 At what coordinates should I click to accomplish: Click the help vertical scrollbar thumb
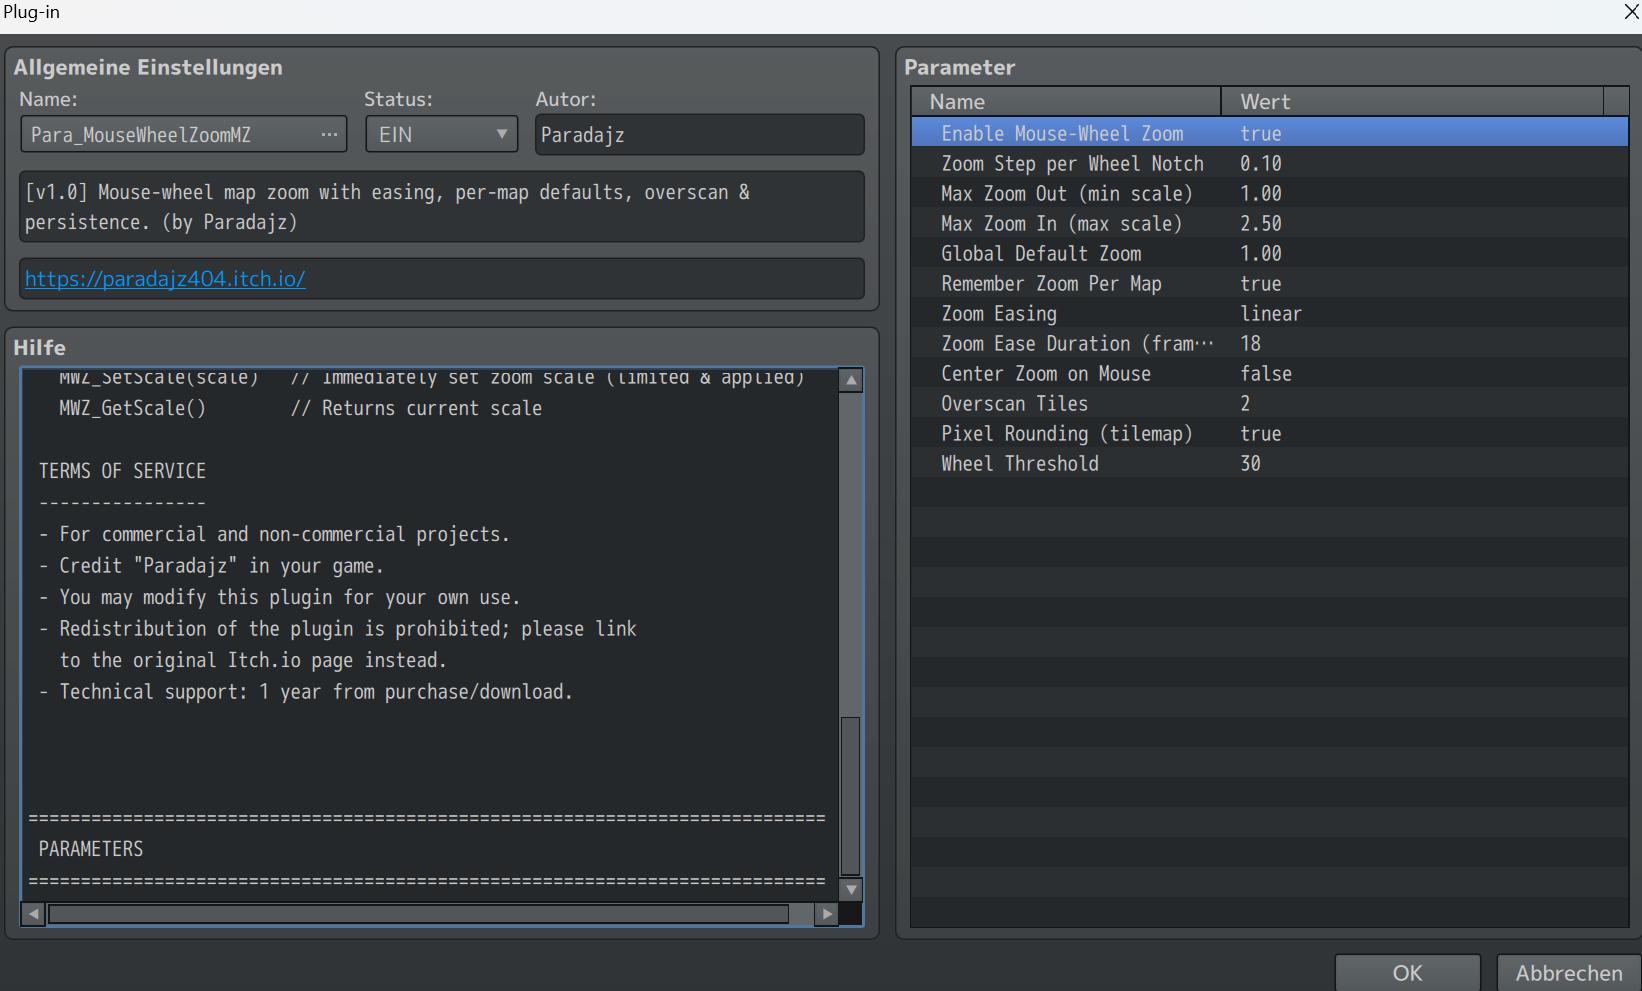tap(851, 796)
